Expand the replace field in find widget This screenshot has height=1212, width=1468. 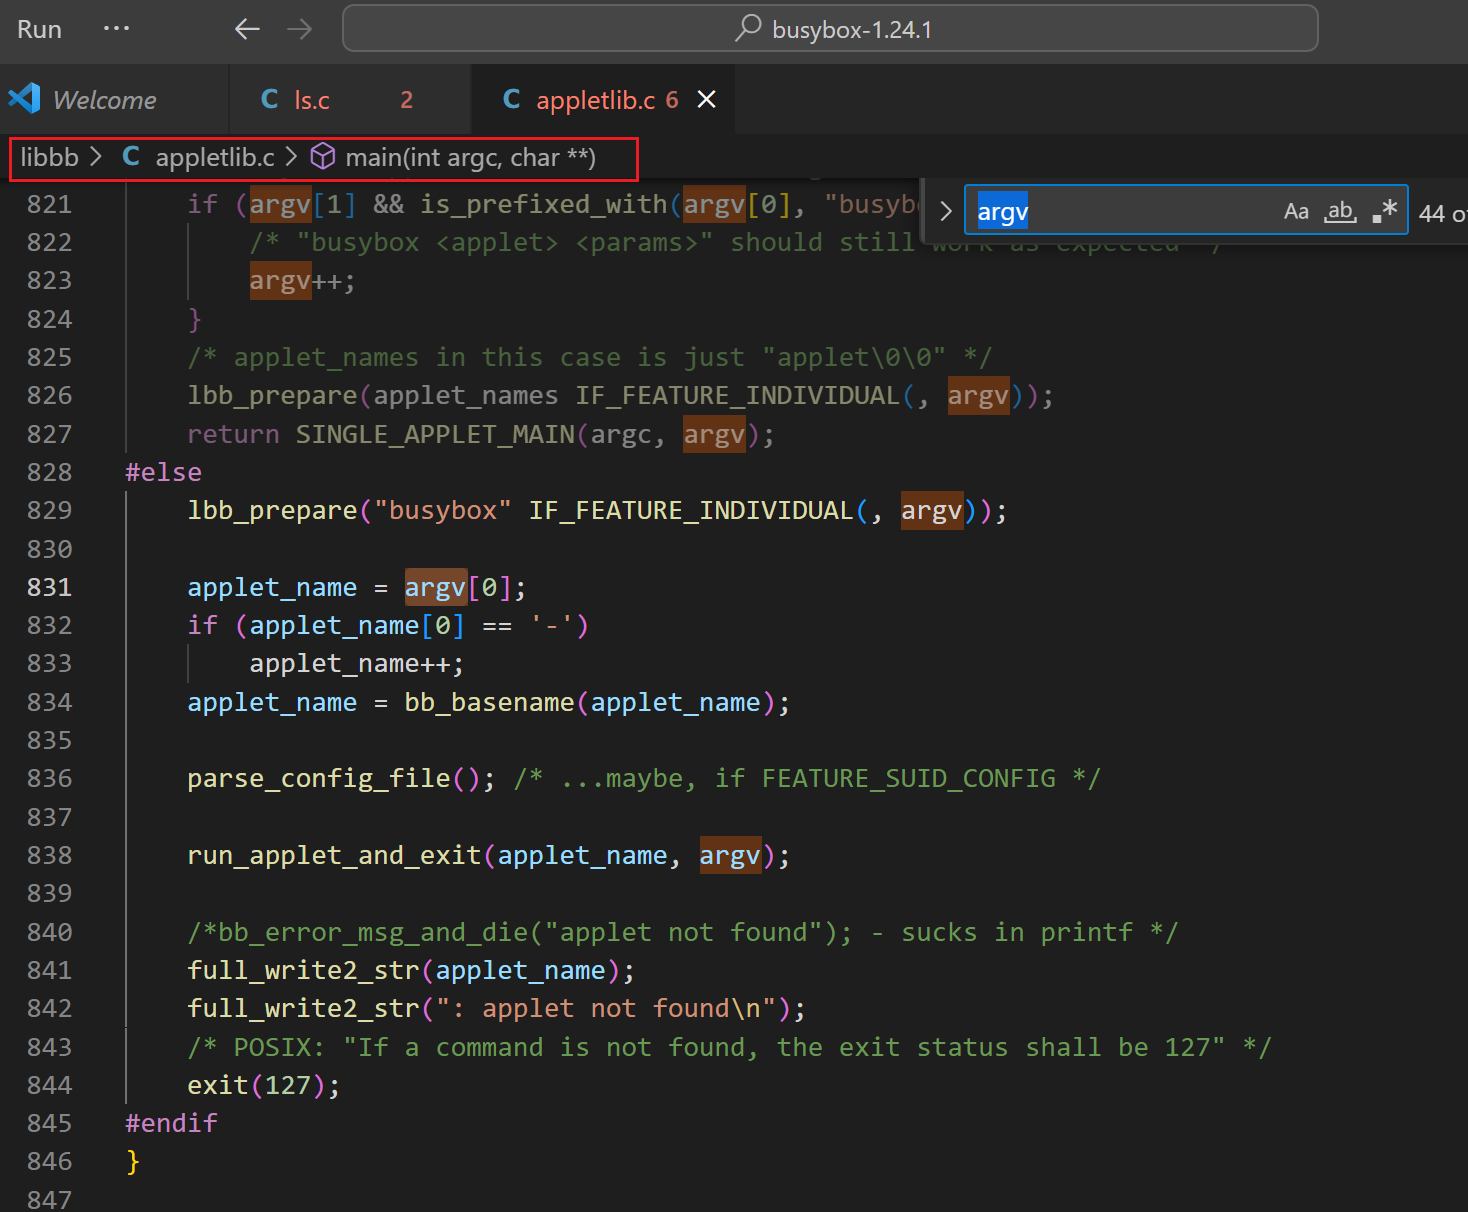946,211
